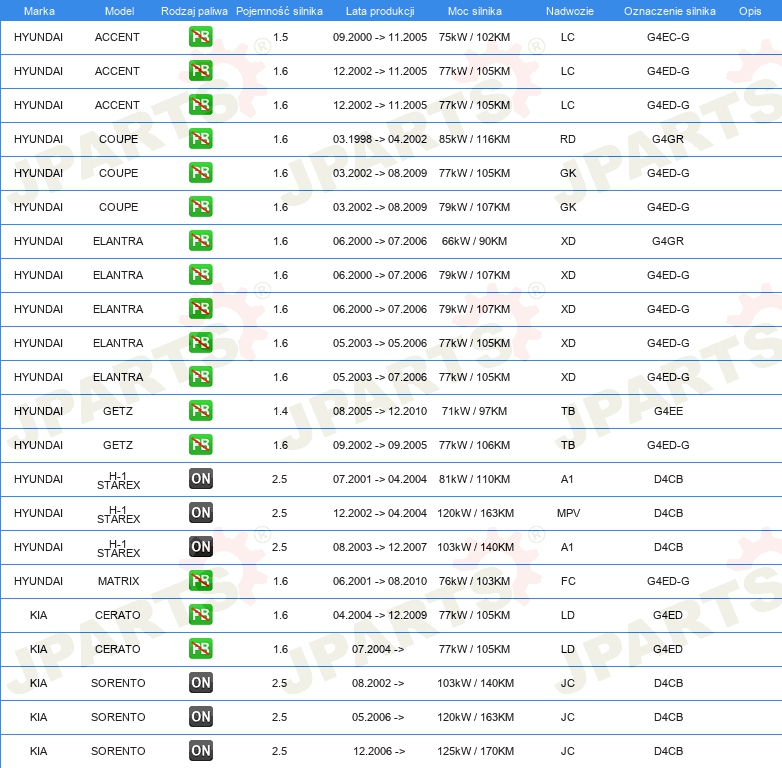Click the 05.2006 -> production date cell
782x768 pixels.
tap(378, 717)
